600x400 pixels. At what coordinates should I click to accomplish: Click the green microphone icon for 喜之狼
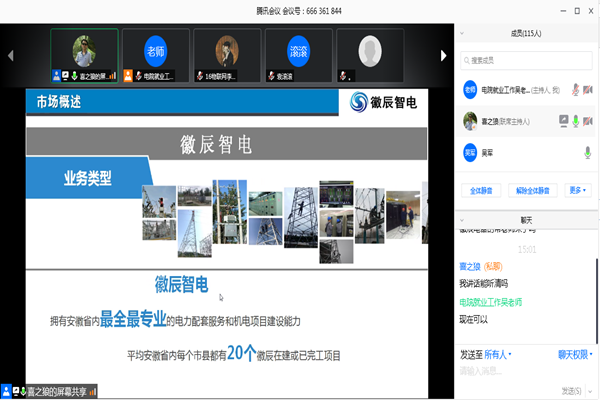pyautogui.click(x=576, y=121)
